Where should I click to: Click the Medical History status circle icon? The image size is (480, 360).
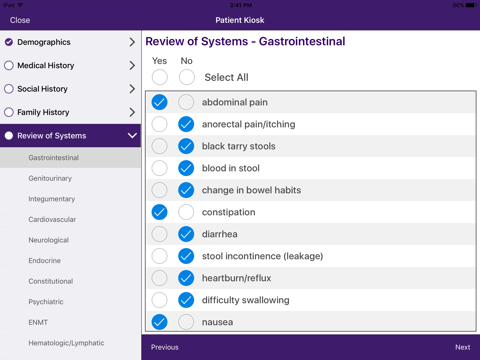coord(9,65)
